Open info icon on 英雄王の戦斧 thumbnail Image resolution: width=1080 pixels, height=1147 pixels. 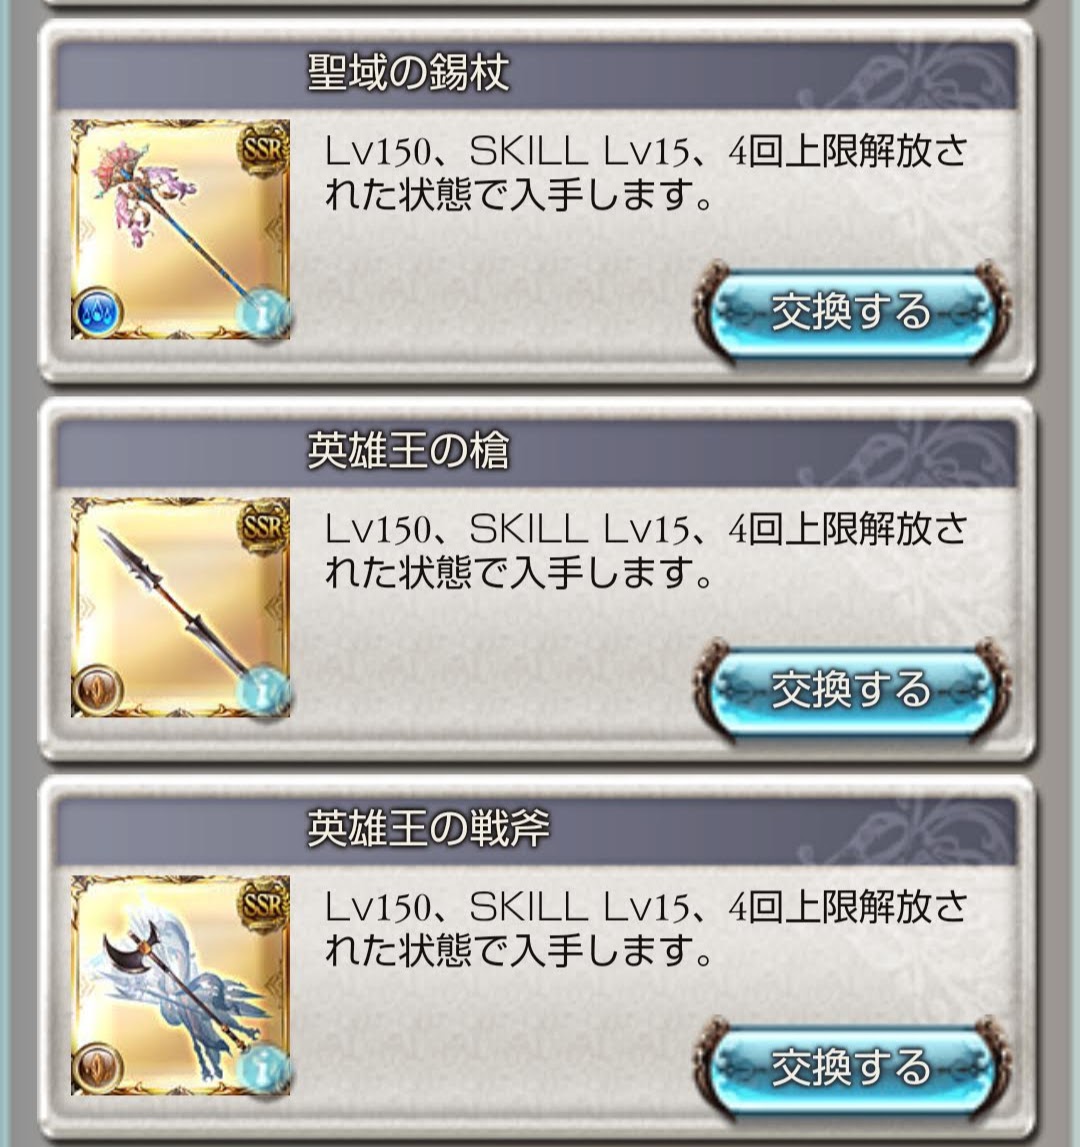pos(261,1069)
